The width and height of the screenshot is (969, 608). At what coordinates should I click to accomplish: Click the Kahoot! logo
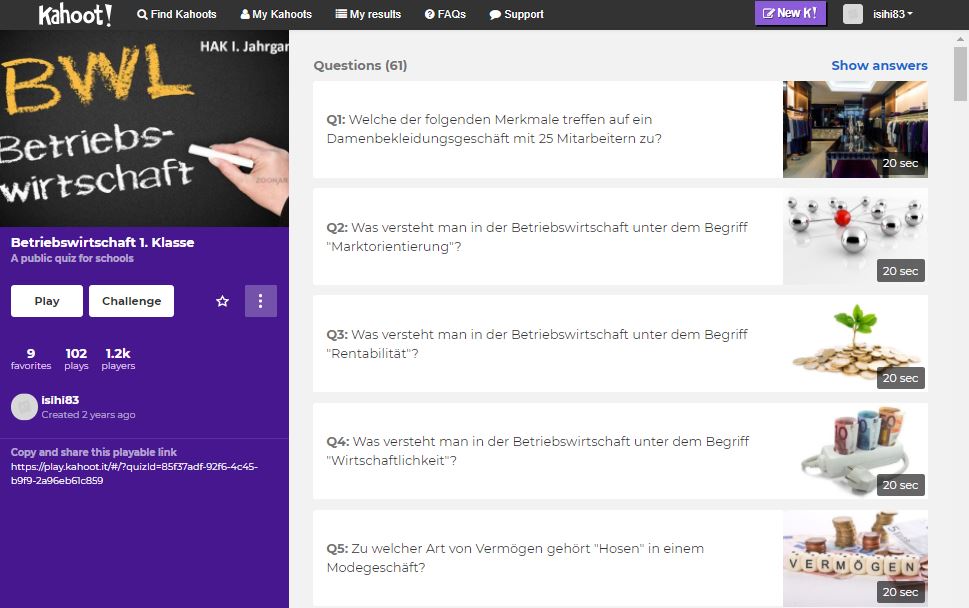point(75,14)
